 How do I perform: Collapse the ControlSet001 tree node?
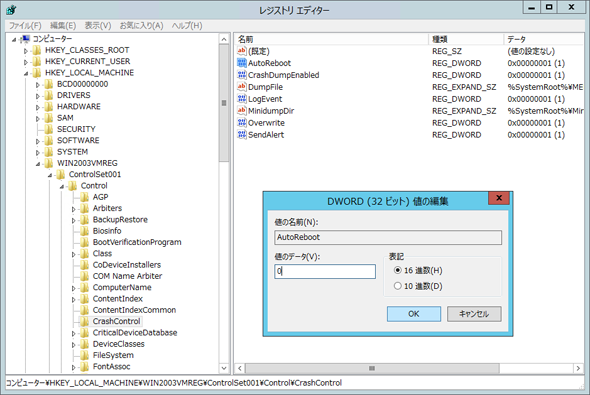point(49,175)
